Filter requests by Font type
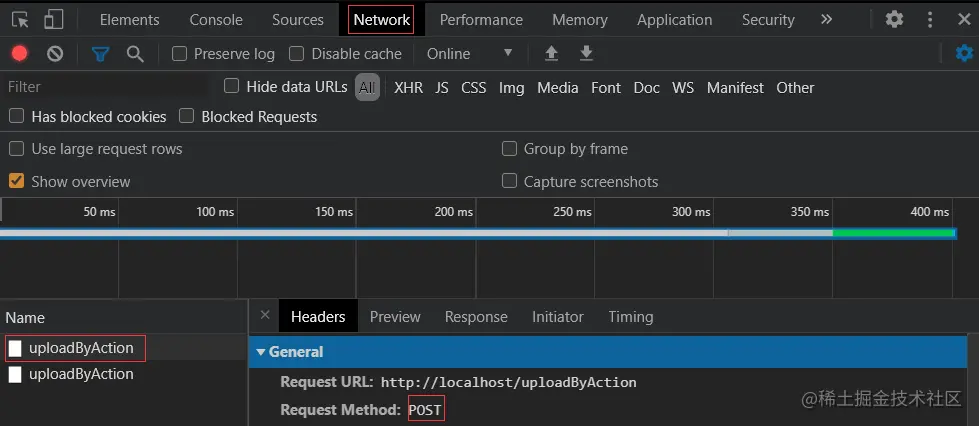 coord(606,87)
